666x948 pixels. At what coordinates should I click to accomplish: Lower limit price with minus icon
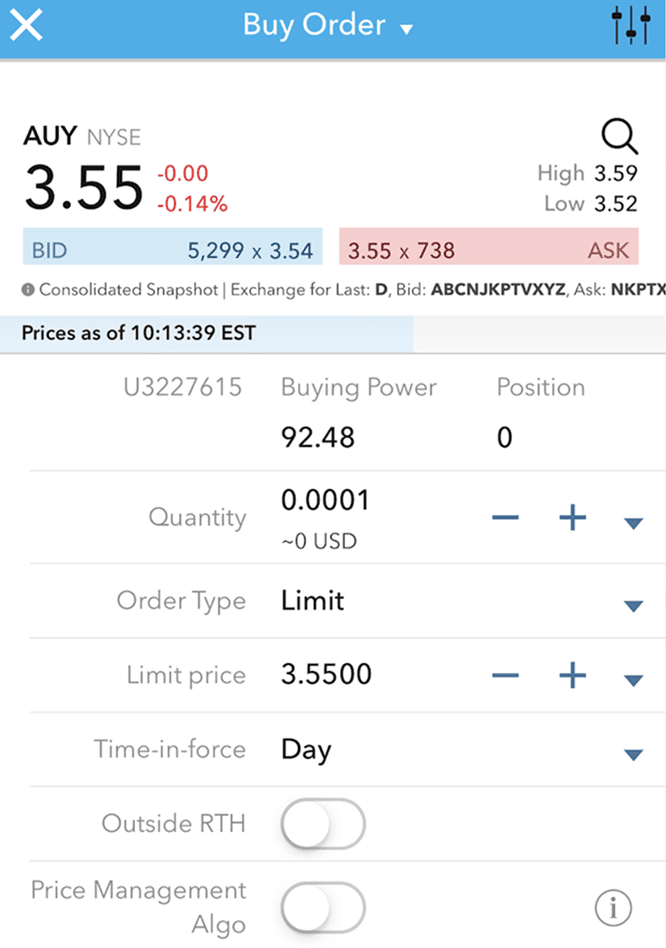(505, 676)
